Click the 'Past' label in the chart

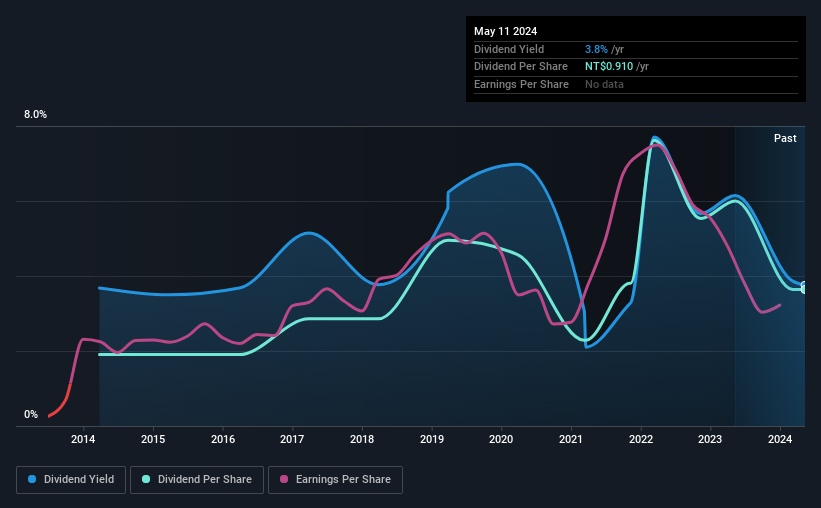[785, 138]
